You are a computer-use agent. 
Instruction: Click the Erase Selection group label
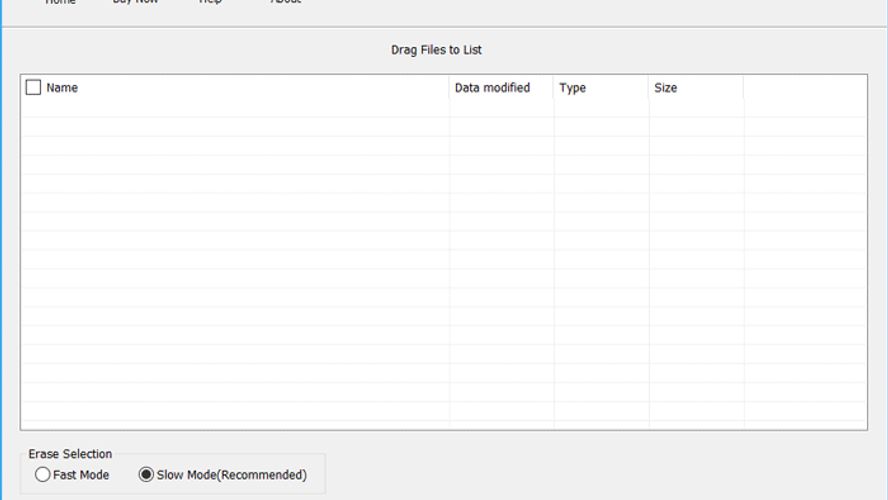70,454
